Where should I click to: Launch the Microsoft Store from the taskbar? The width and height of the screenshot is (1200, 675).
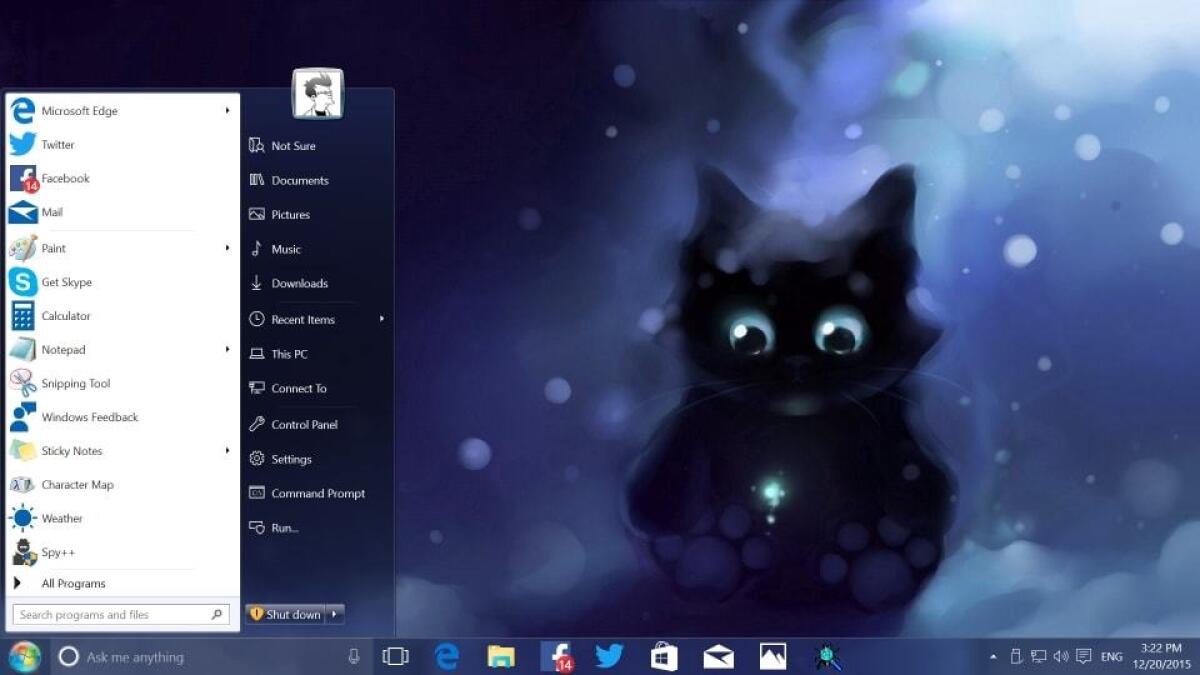click(663, 657)
